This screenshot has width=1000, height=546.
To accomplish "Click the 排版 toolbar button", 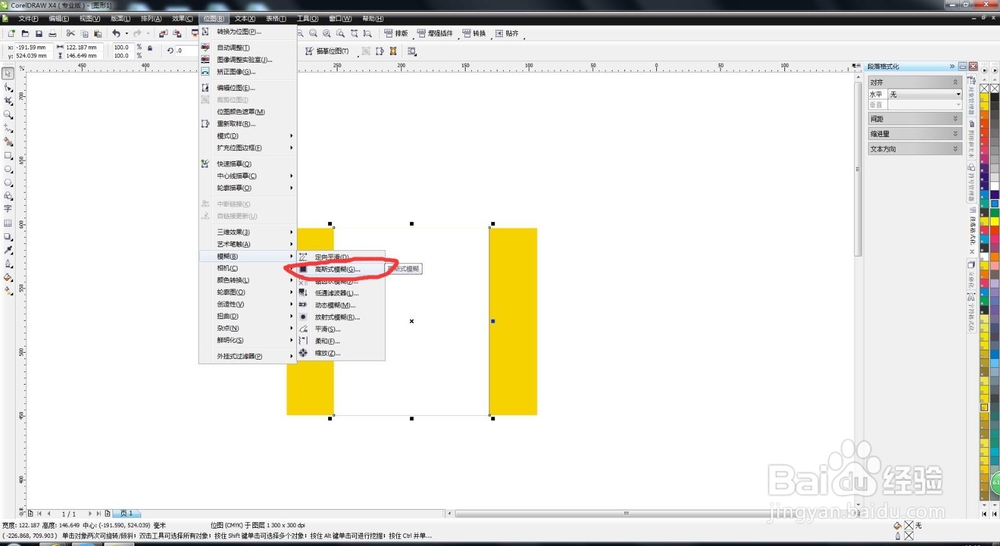I will pos(396,33).
